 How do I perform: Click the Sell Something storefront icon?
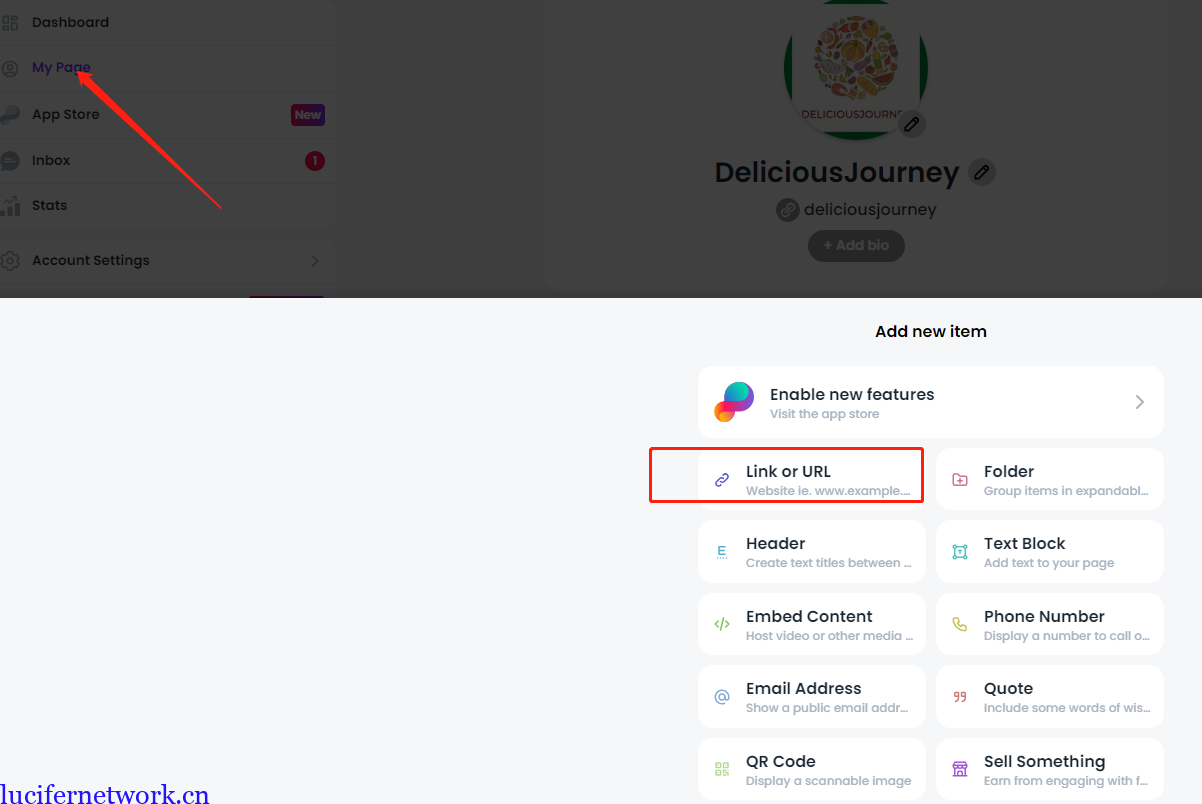pyautogui.click(x=960, y=769)
